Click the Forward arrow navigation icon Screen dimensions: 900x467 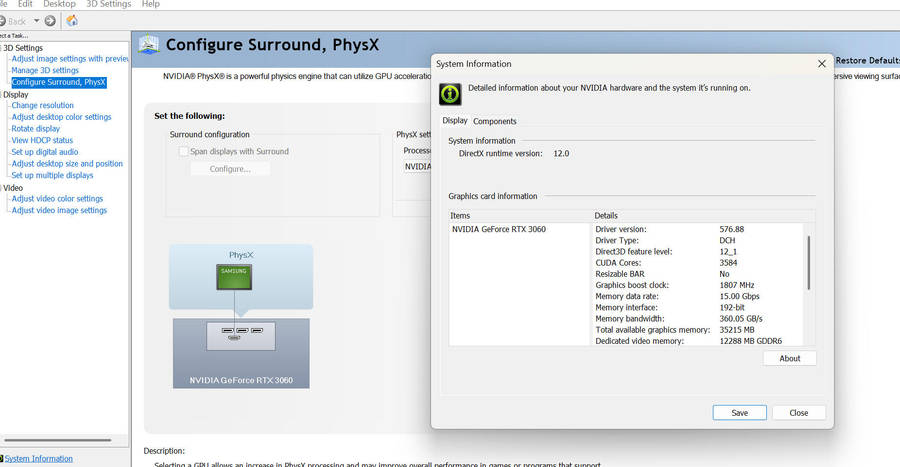(x=50, y=21)
